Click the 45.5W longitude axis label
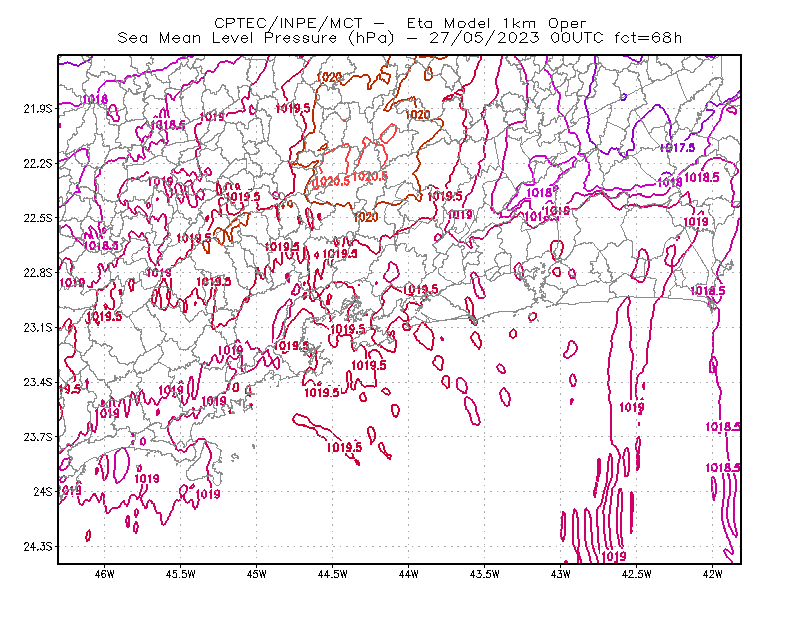 [181, 574]
